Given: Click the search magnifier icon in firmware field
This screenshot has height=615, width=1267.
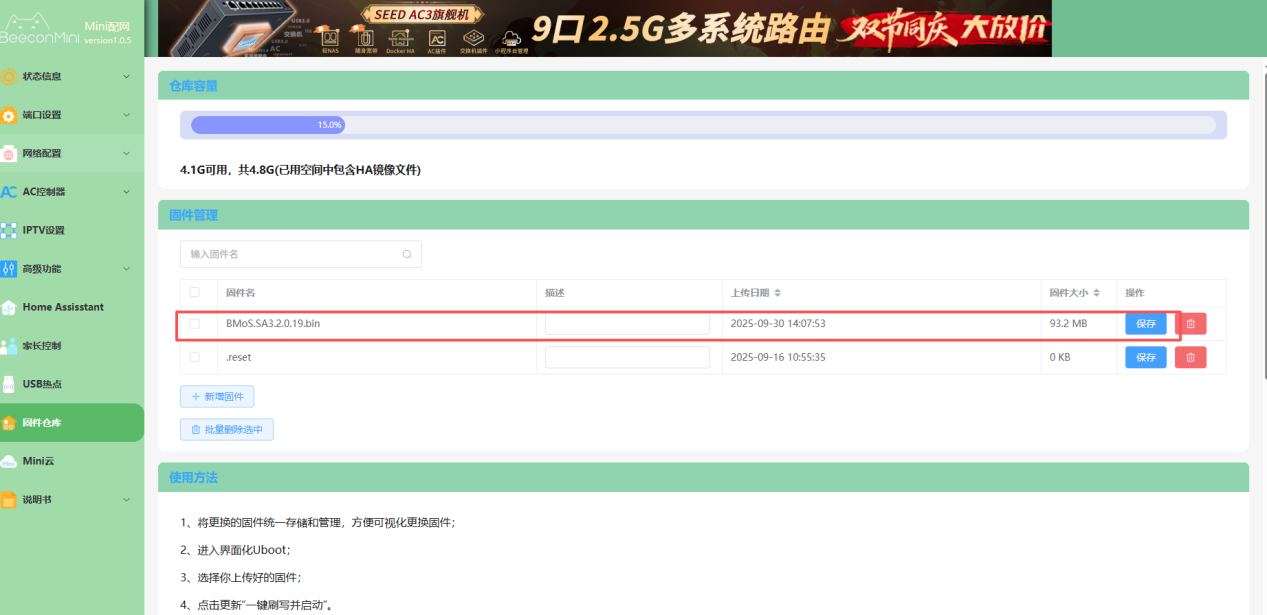Looking at the screenshot, I should pos(407,254).
